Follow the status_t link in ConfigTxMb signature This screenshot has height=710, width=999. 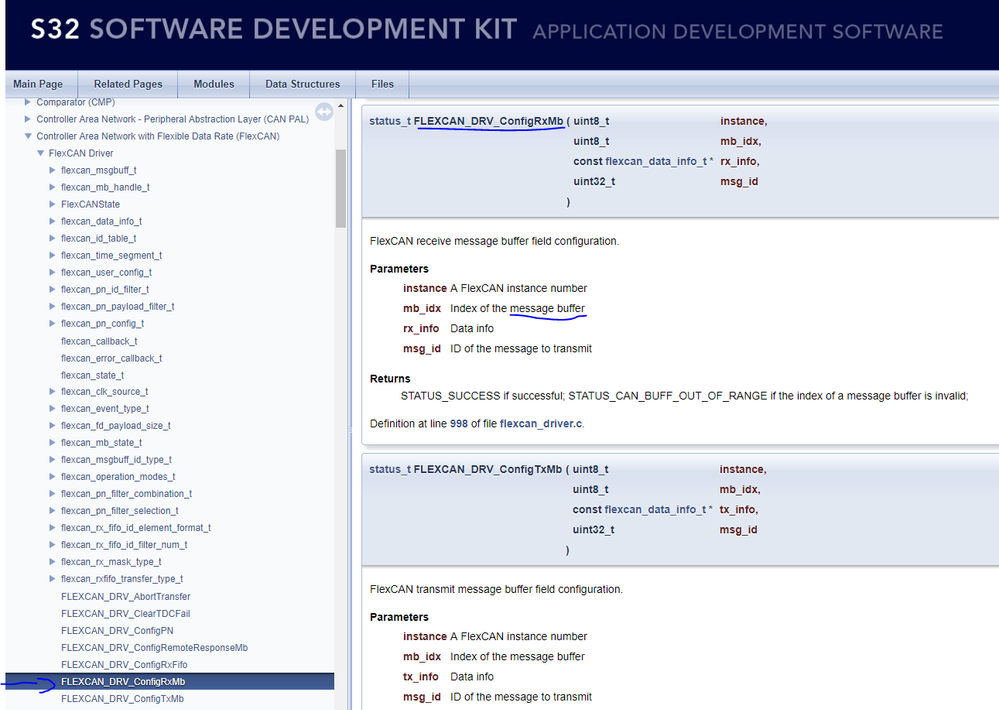coord(390,469)
